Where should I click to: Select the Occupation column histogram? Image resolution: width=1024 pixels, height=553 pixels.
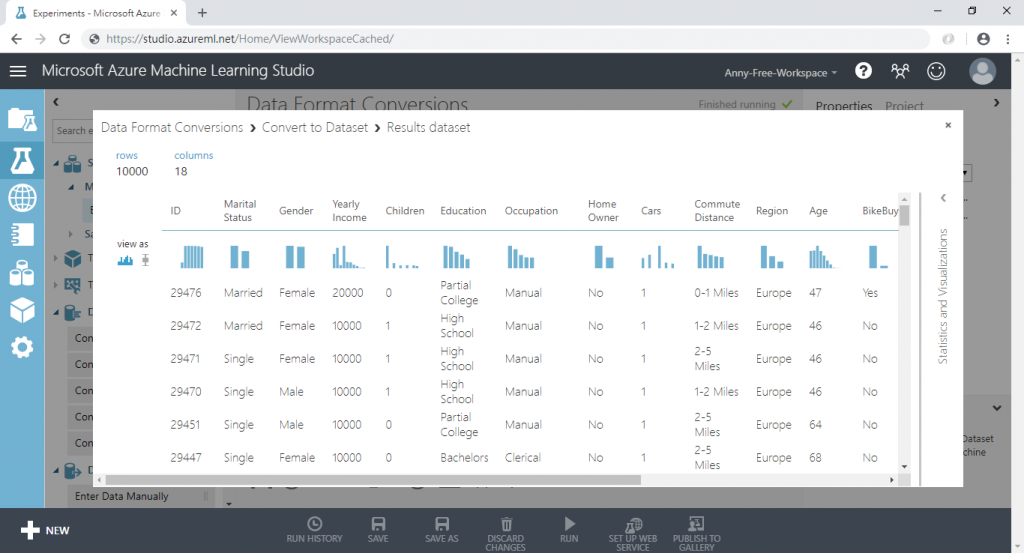point(520,257)
